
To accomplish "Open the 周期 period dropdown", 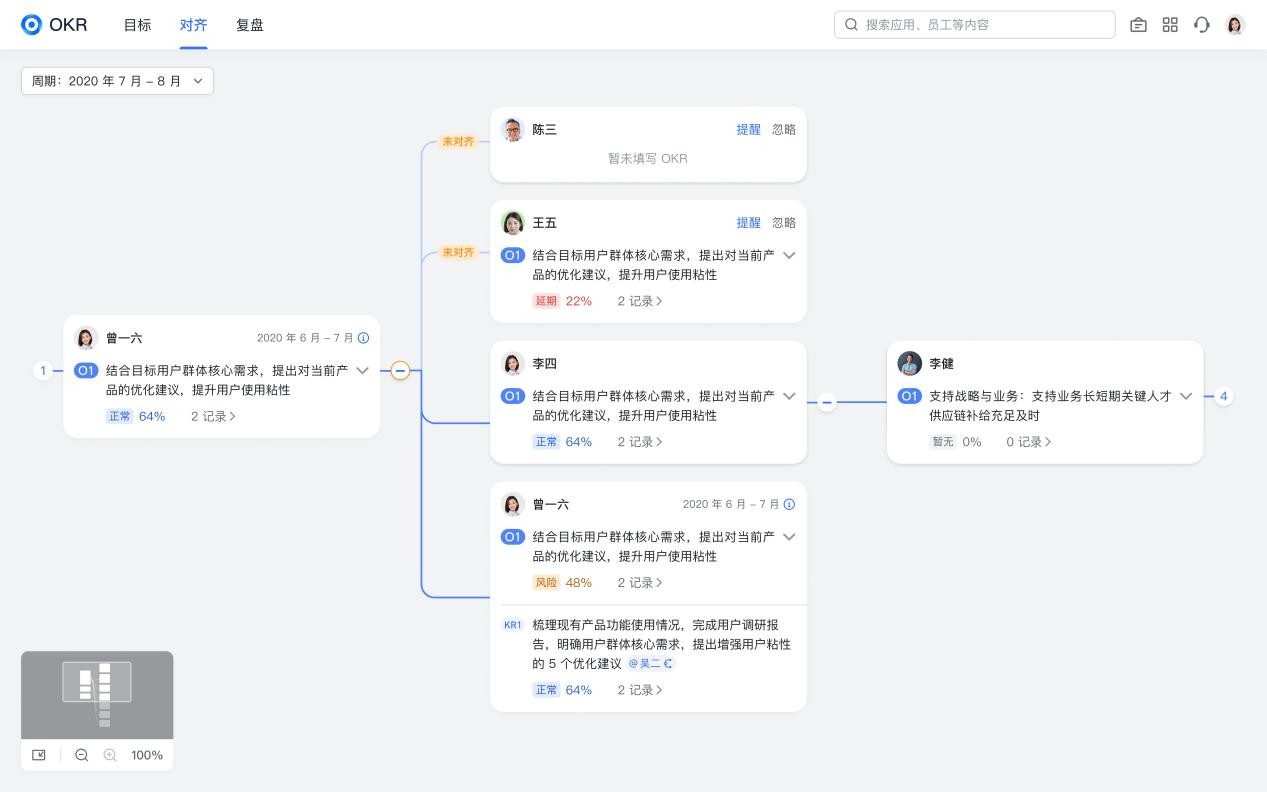I will tap(117, 81).
